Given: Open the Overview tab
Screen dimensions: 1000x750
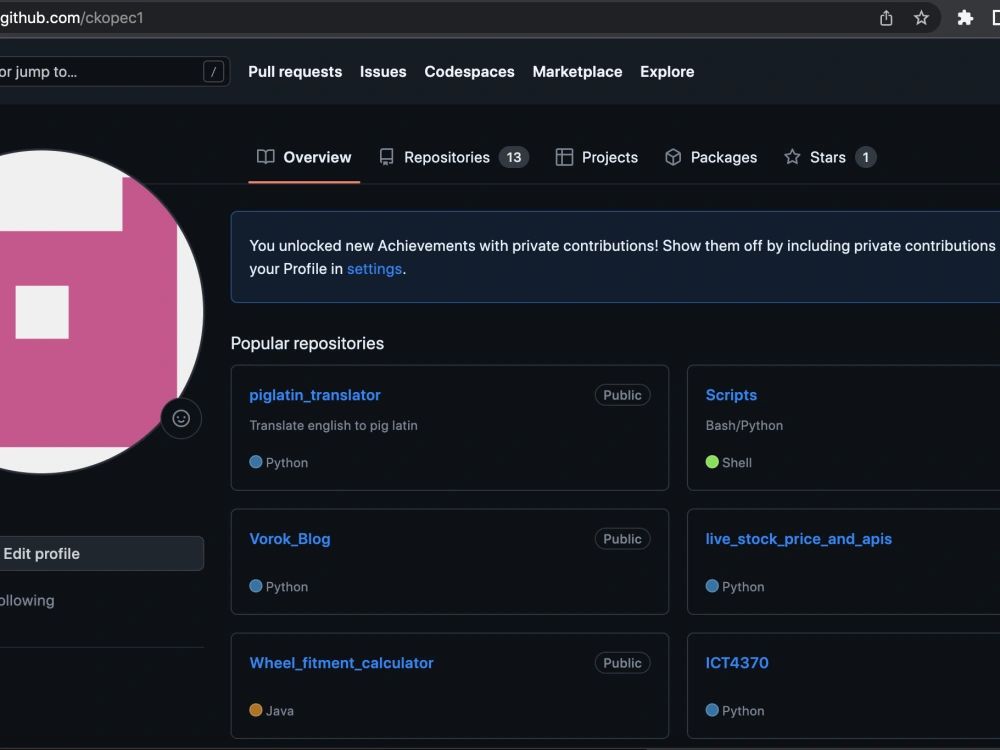Looking at the screenshot, I should point(304,158).
